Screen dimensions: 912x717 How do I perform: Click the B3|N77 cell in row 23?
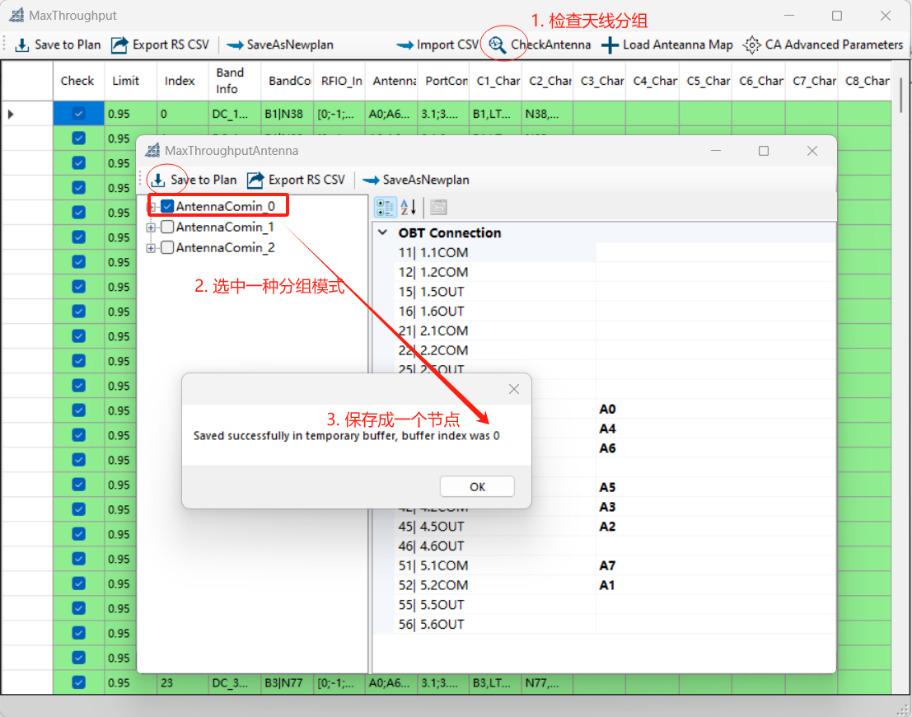click(287, 683)
